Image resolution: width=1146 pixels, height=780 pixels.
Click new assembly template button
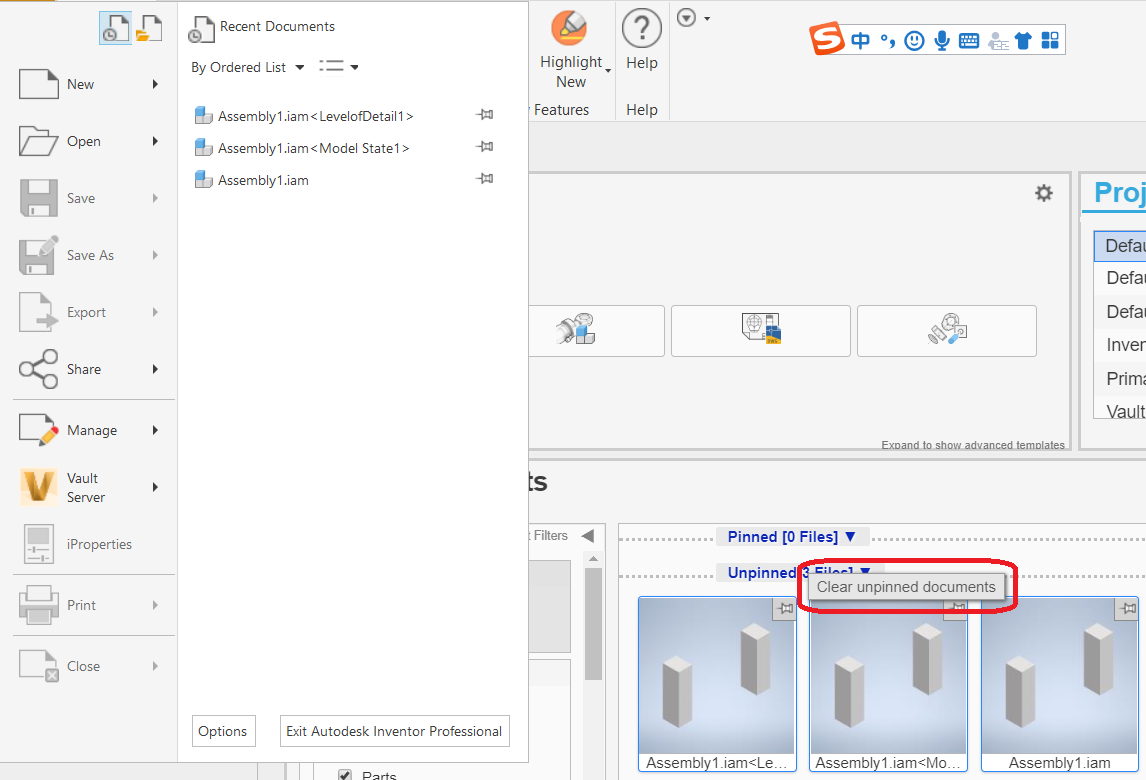point(596,330)
